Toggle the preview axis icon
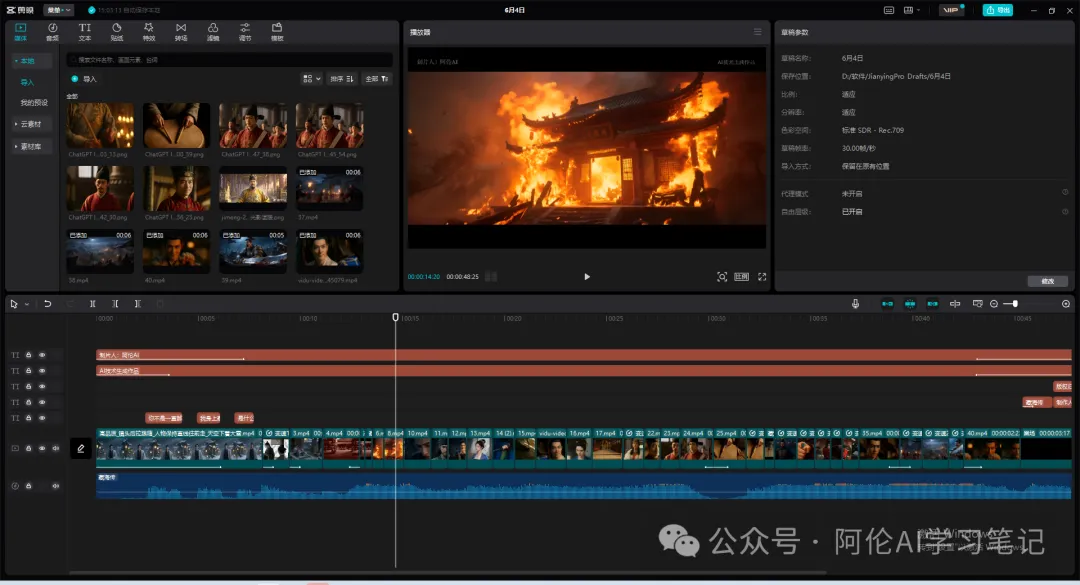The height and width of the screenshot is (585, 1080). point(955,304)
